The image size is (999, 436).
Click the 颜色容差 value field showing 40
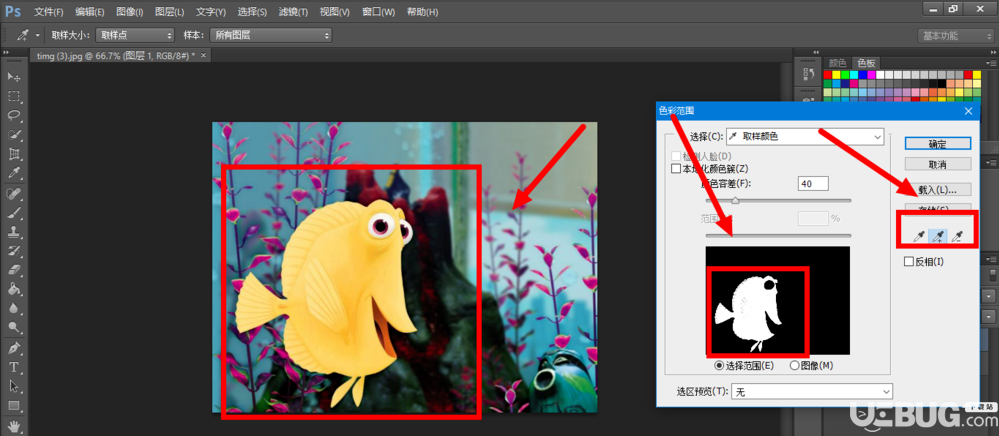[x=812, y=184]
